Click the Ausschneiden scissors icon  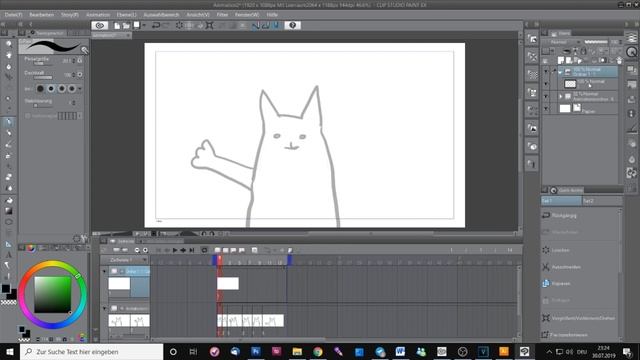point(546,267)
